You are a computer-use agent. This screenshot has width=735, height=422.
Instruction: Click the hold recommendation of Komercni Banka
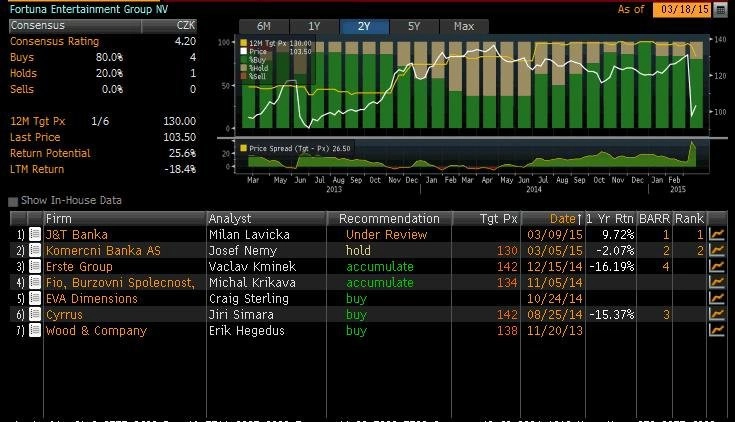coord(358,250)
